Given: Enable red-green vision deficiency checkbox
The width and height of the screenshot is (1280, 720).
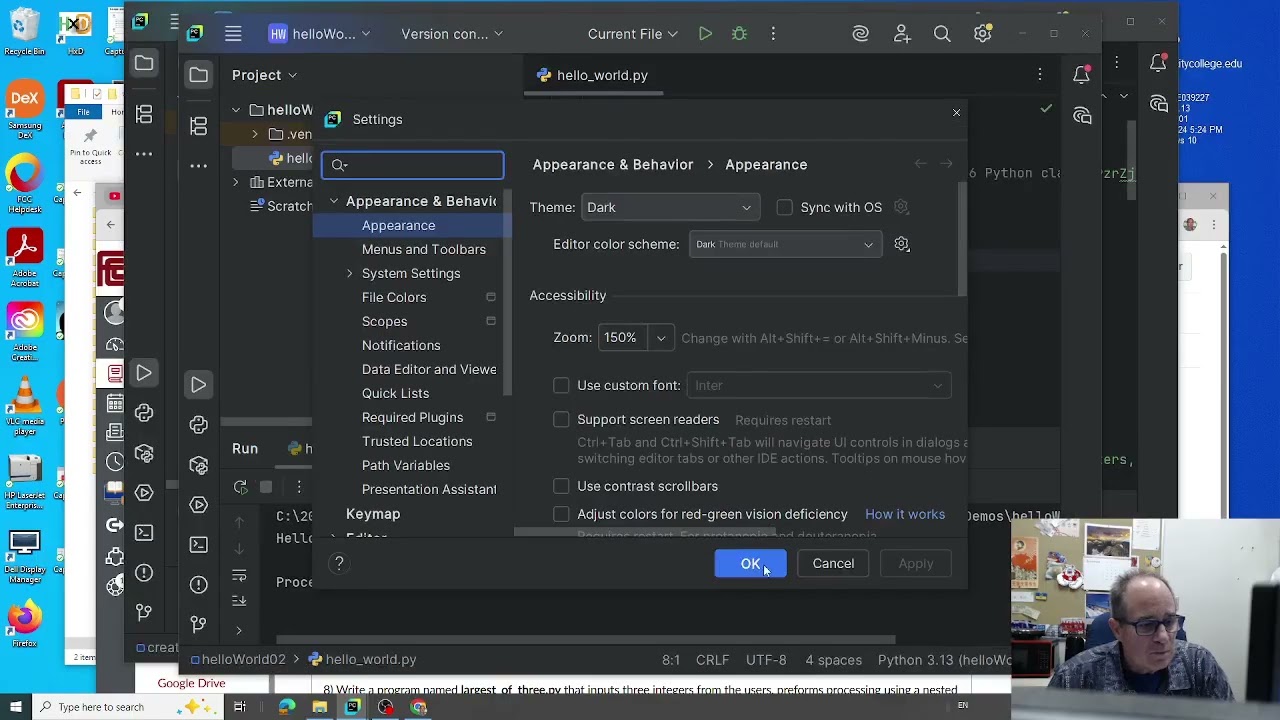Looking at the screenshot, I should (x=561, y=514).
